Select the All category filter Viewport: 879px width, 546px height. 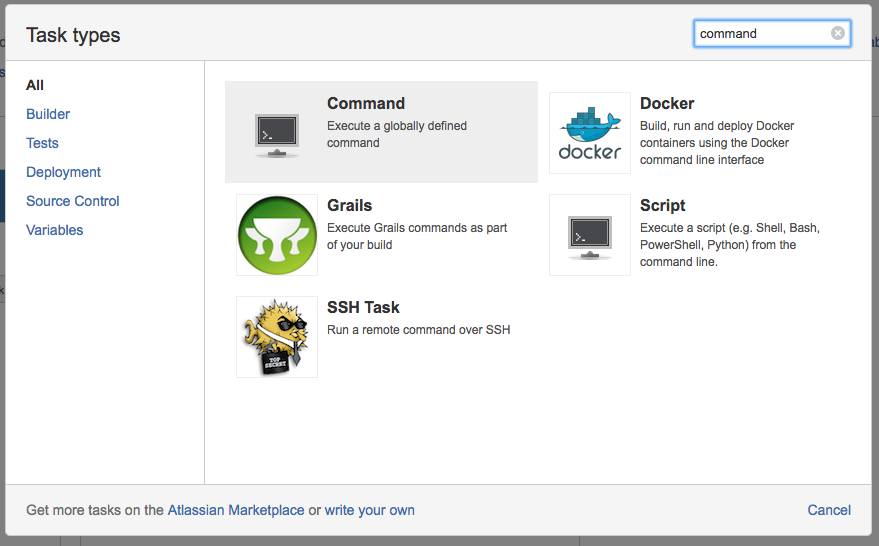(x=35, y=85)
